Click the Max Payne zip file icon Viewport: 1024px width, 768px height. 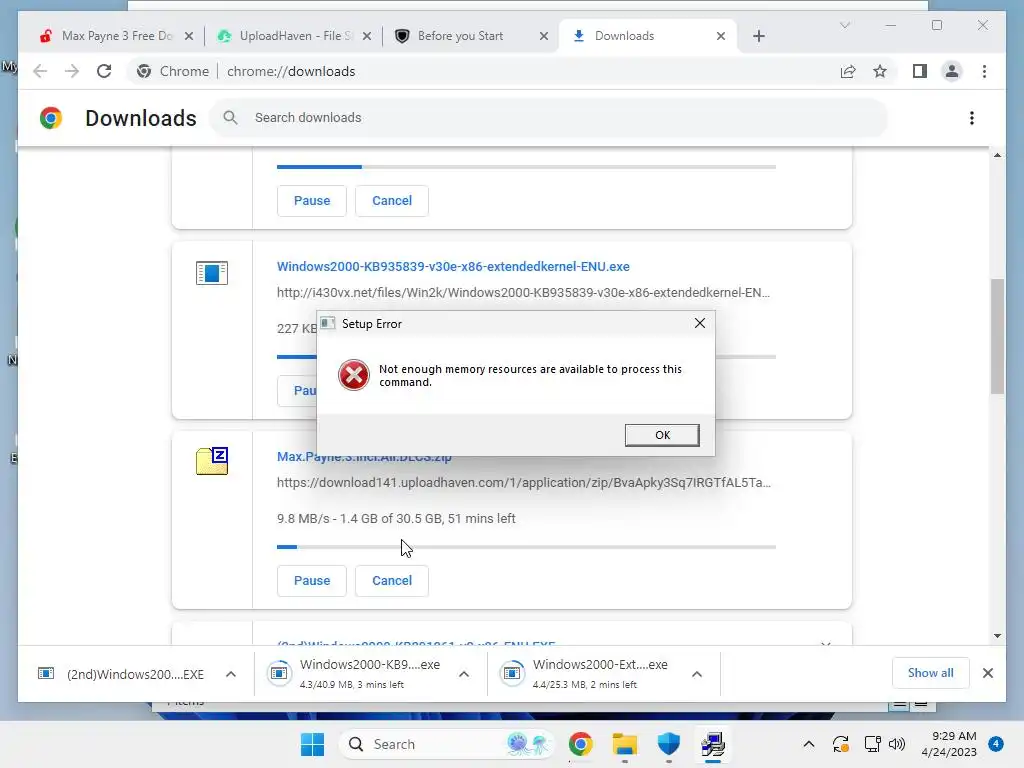pyautogui.click(x=212, y=460)
